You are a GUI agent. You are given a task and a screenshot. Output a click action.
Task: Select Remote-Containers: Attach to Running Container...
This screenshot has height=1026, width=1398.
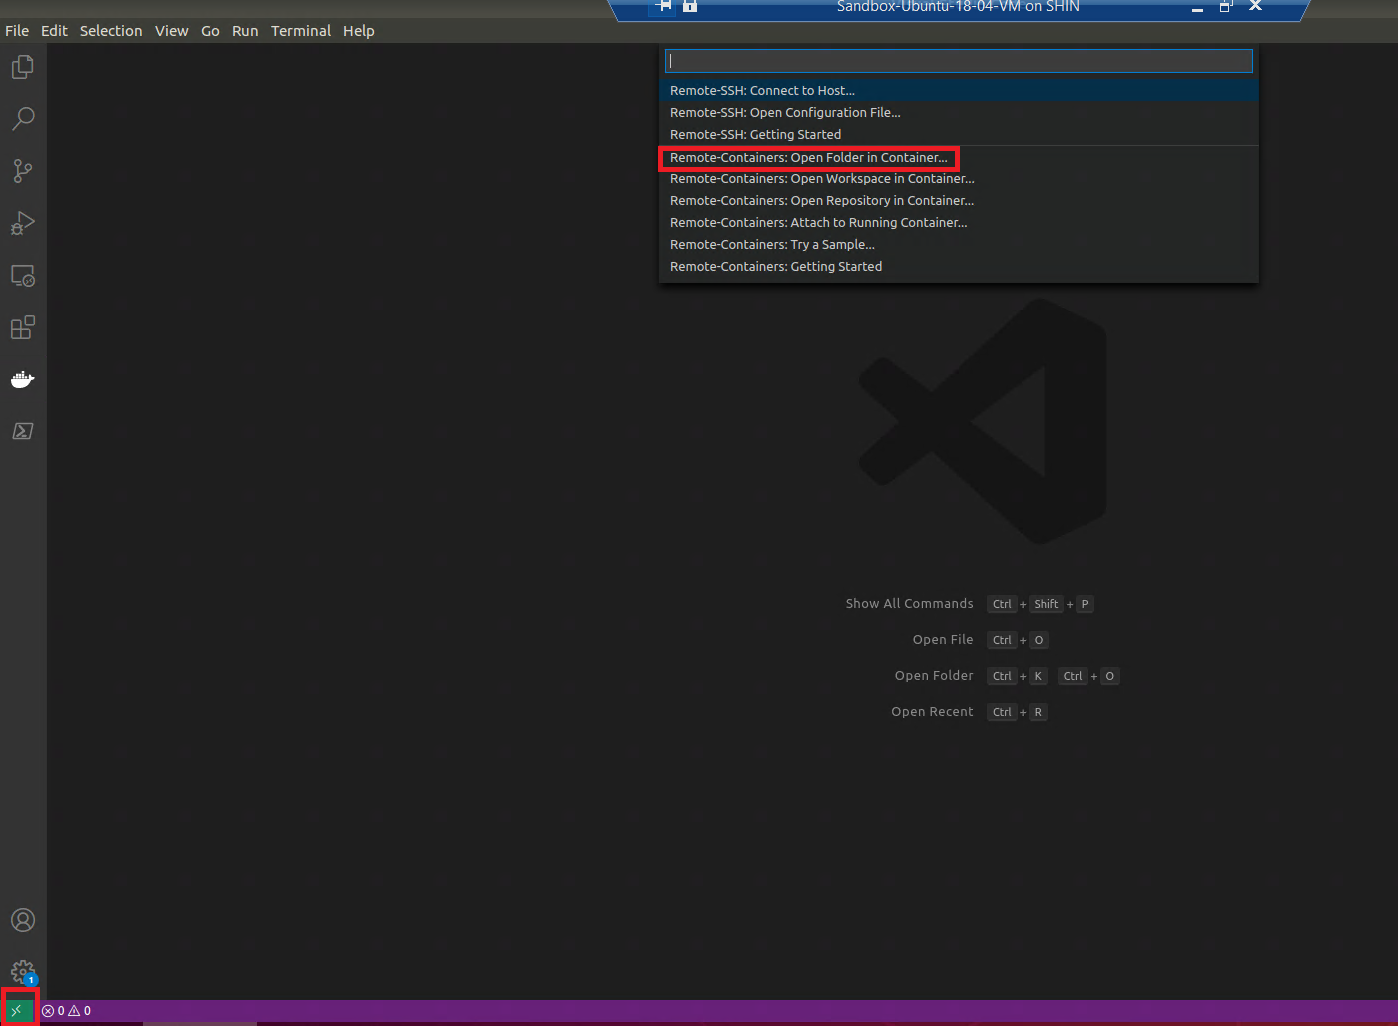coord(959,223)
